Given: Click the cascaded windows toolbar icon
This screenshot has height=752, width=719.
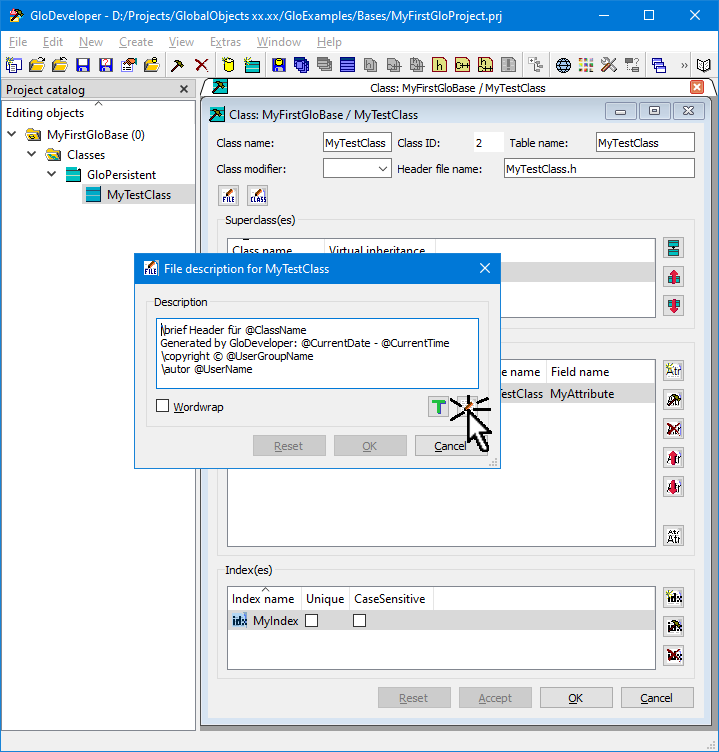Looking at the screenshot, I should [659, 65].
